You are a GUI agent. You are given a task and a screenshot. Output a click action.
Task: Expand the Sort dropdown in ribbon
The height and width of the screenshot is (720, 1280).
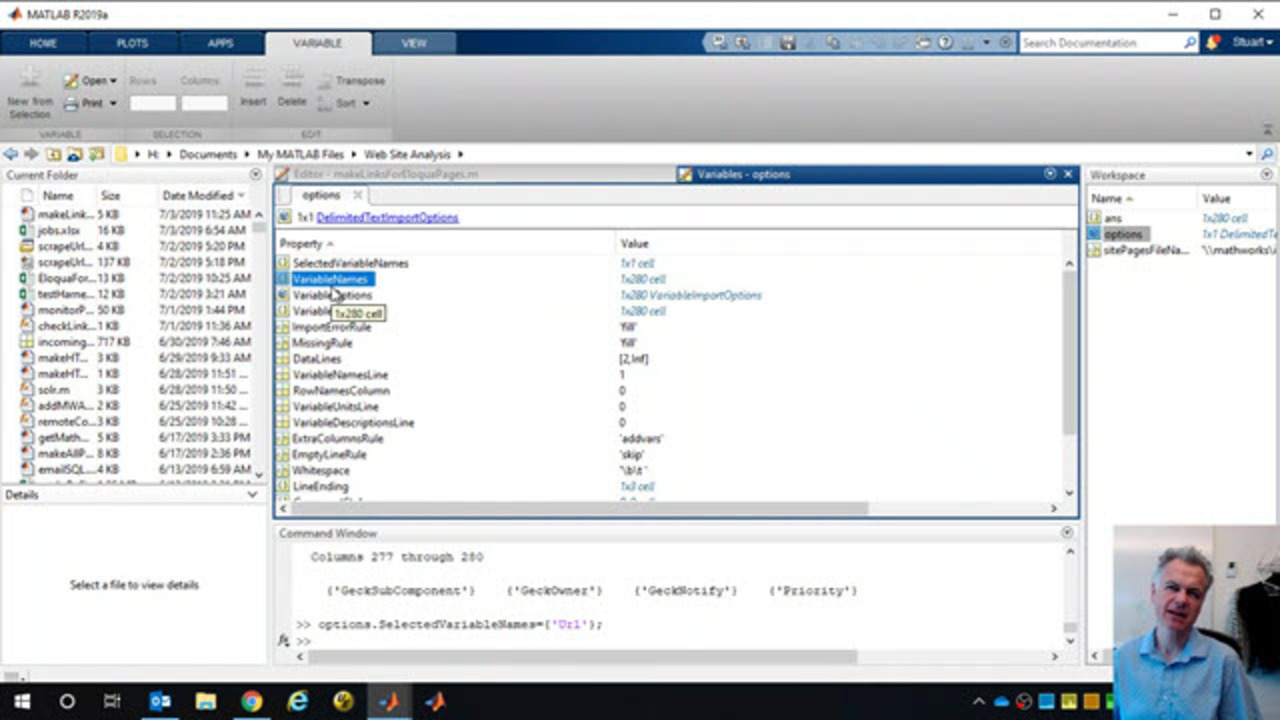coord(366,103)
